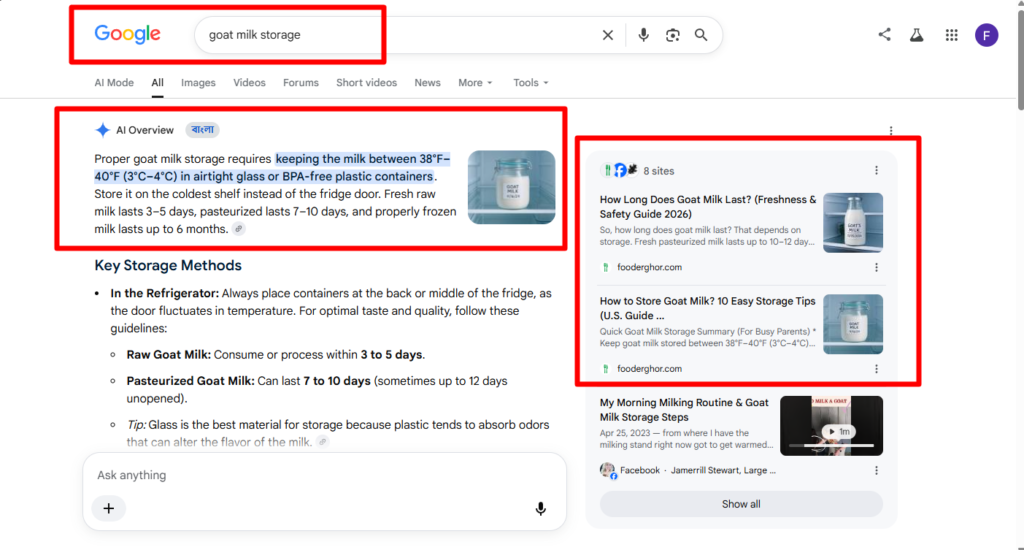Click 'Jamerrill Stewart, Large ...' author text
This screenshot has height=550, width=1024.
pyautogui.click(x=723, y=470)
